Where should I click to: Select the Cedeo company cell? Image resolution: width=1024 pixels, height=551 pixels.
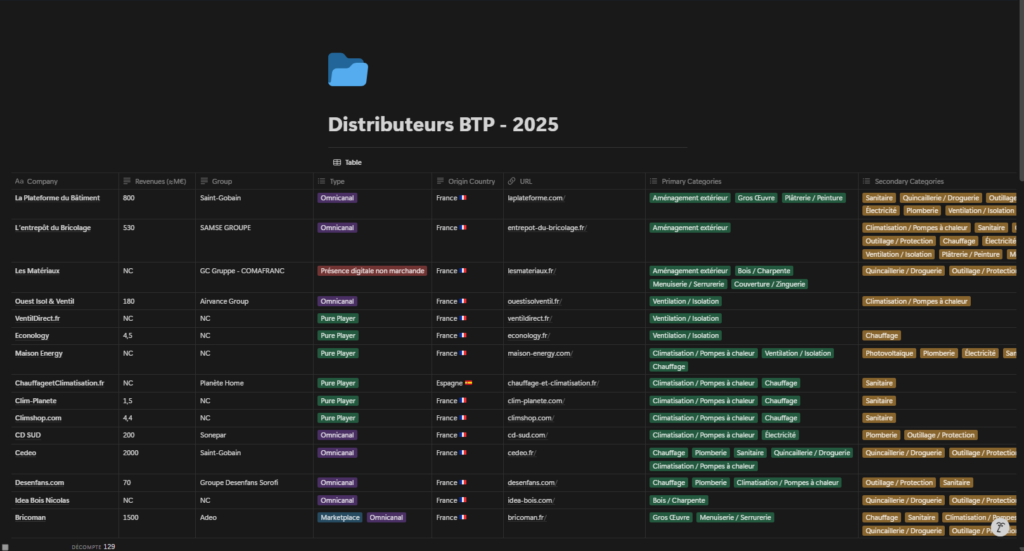tap(65, 459)
